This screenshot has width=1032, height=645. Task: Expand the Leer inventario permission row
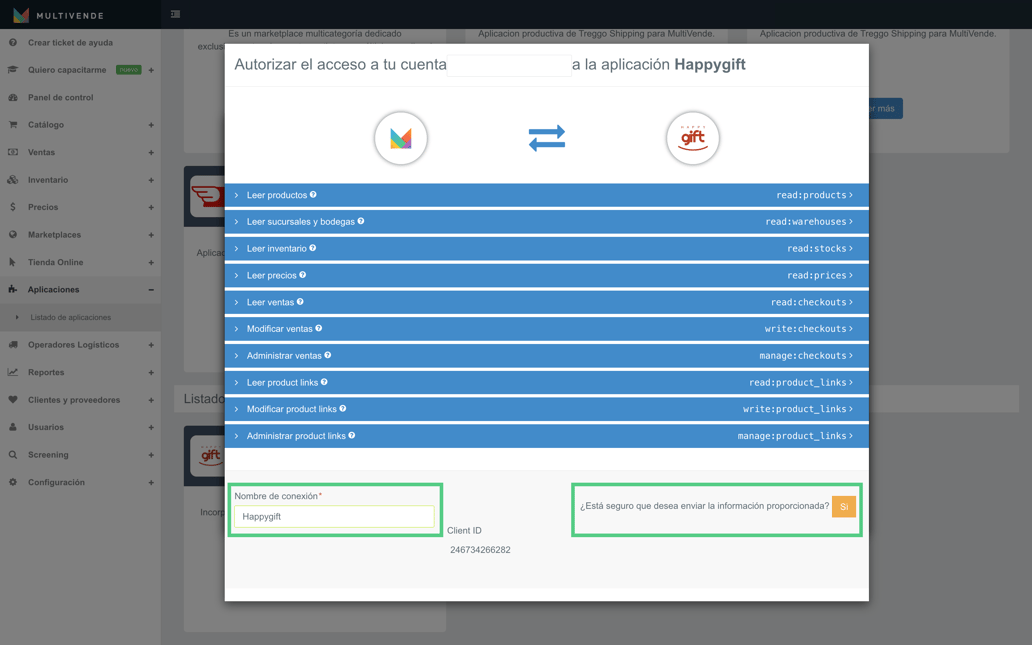546,249
